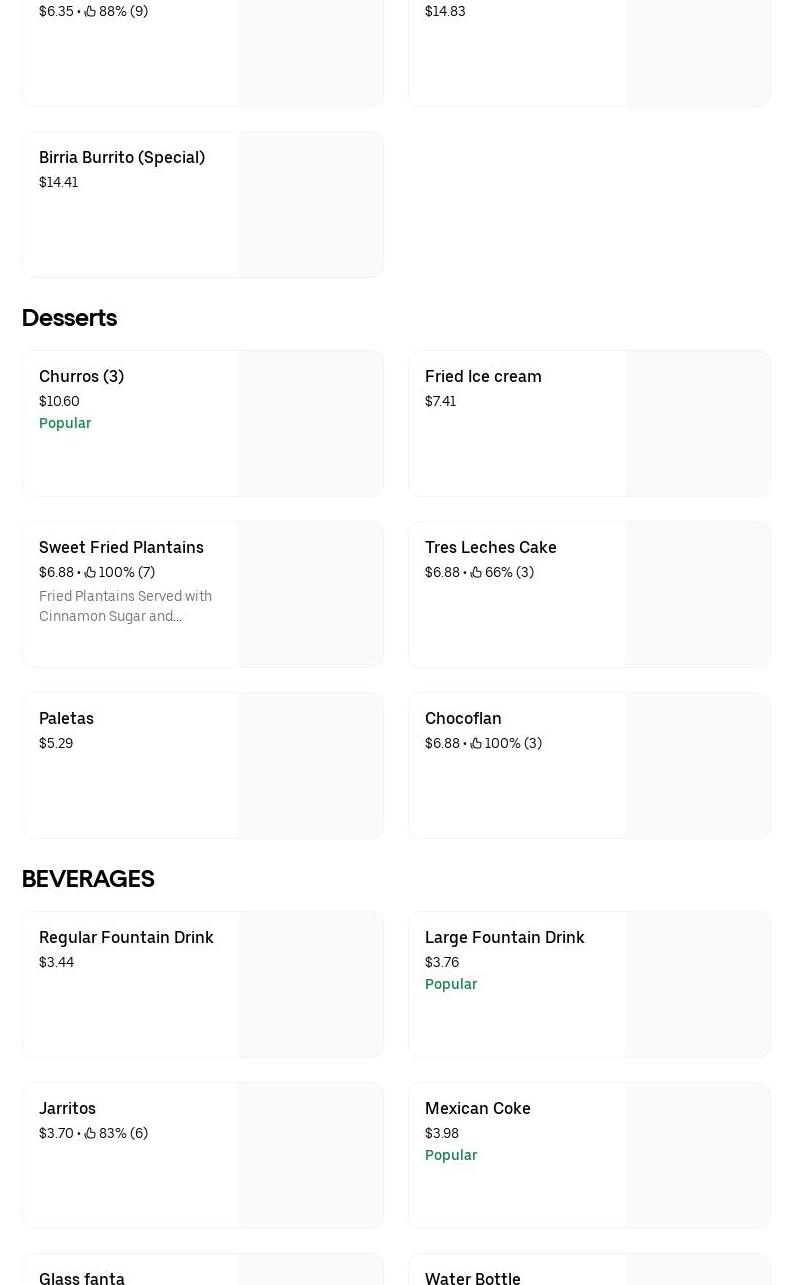804x1285 pixels.
Task: Click the Churros (3) image placeholder
Action: tap(310, 423)
